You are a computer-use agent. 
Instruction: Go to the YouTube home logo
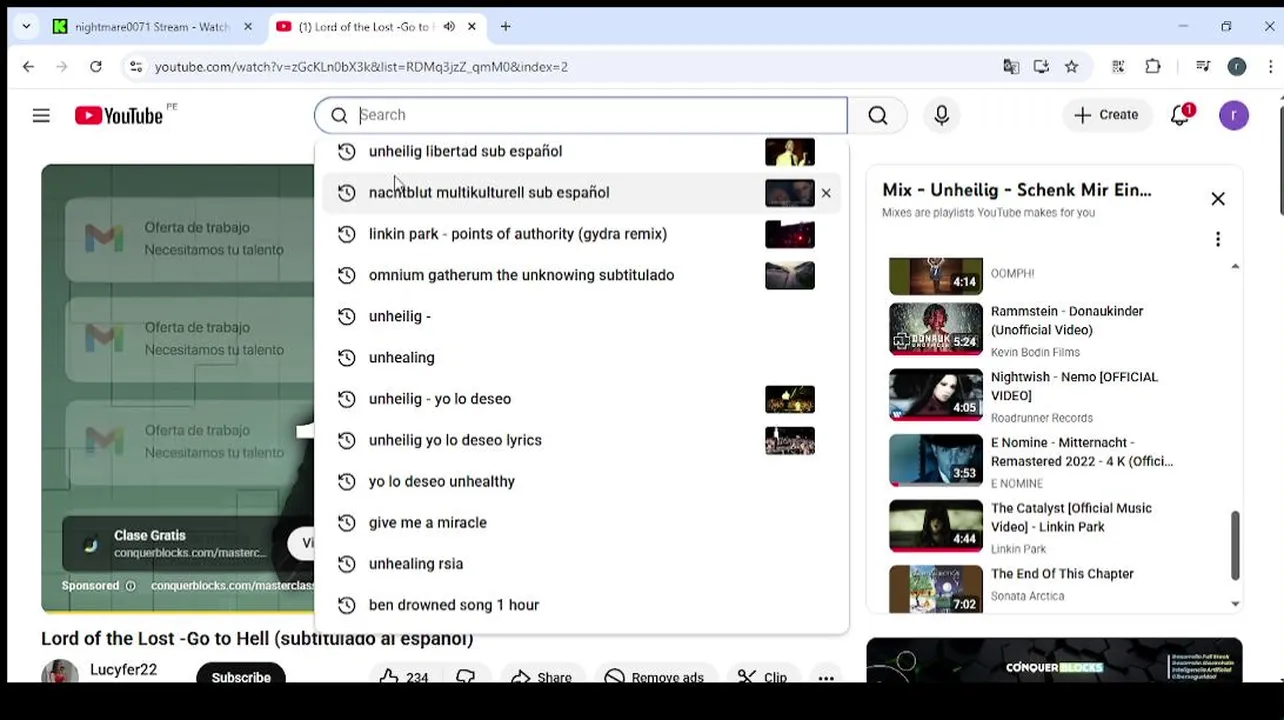[119, 116]
